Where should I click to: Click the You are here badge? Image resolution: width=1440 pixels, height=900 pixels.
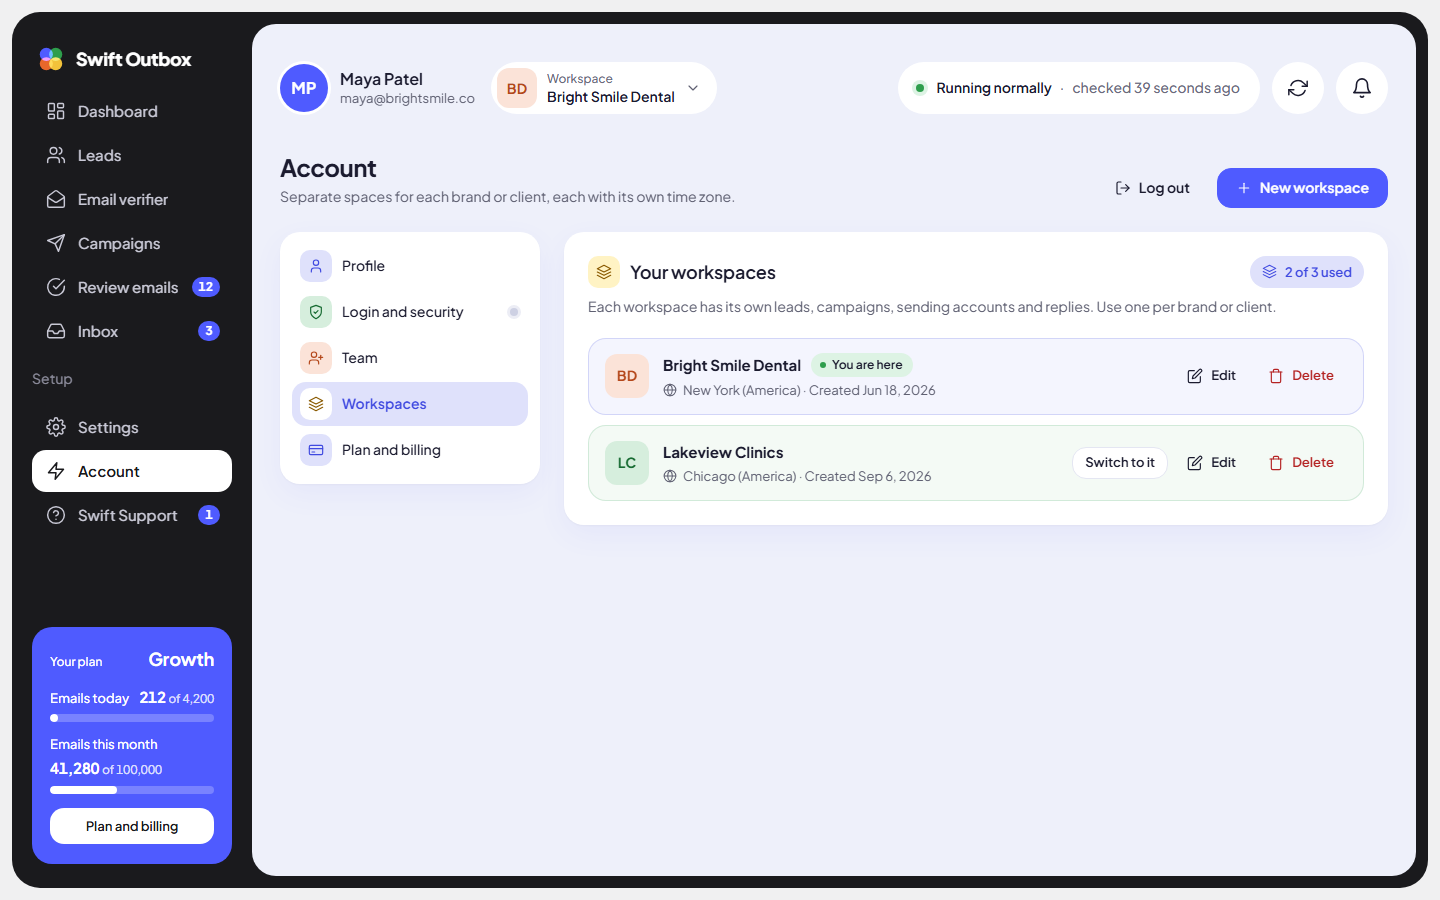click(861, 365)
